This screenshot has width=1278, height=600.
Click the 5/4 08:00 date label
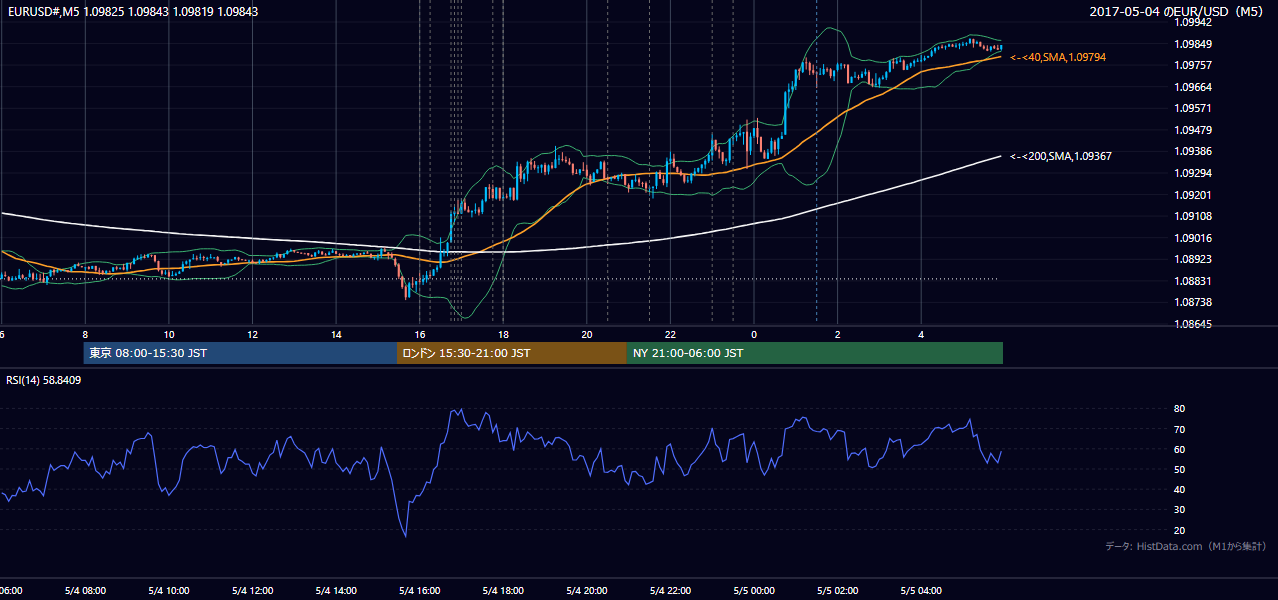(84, 590)
